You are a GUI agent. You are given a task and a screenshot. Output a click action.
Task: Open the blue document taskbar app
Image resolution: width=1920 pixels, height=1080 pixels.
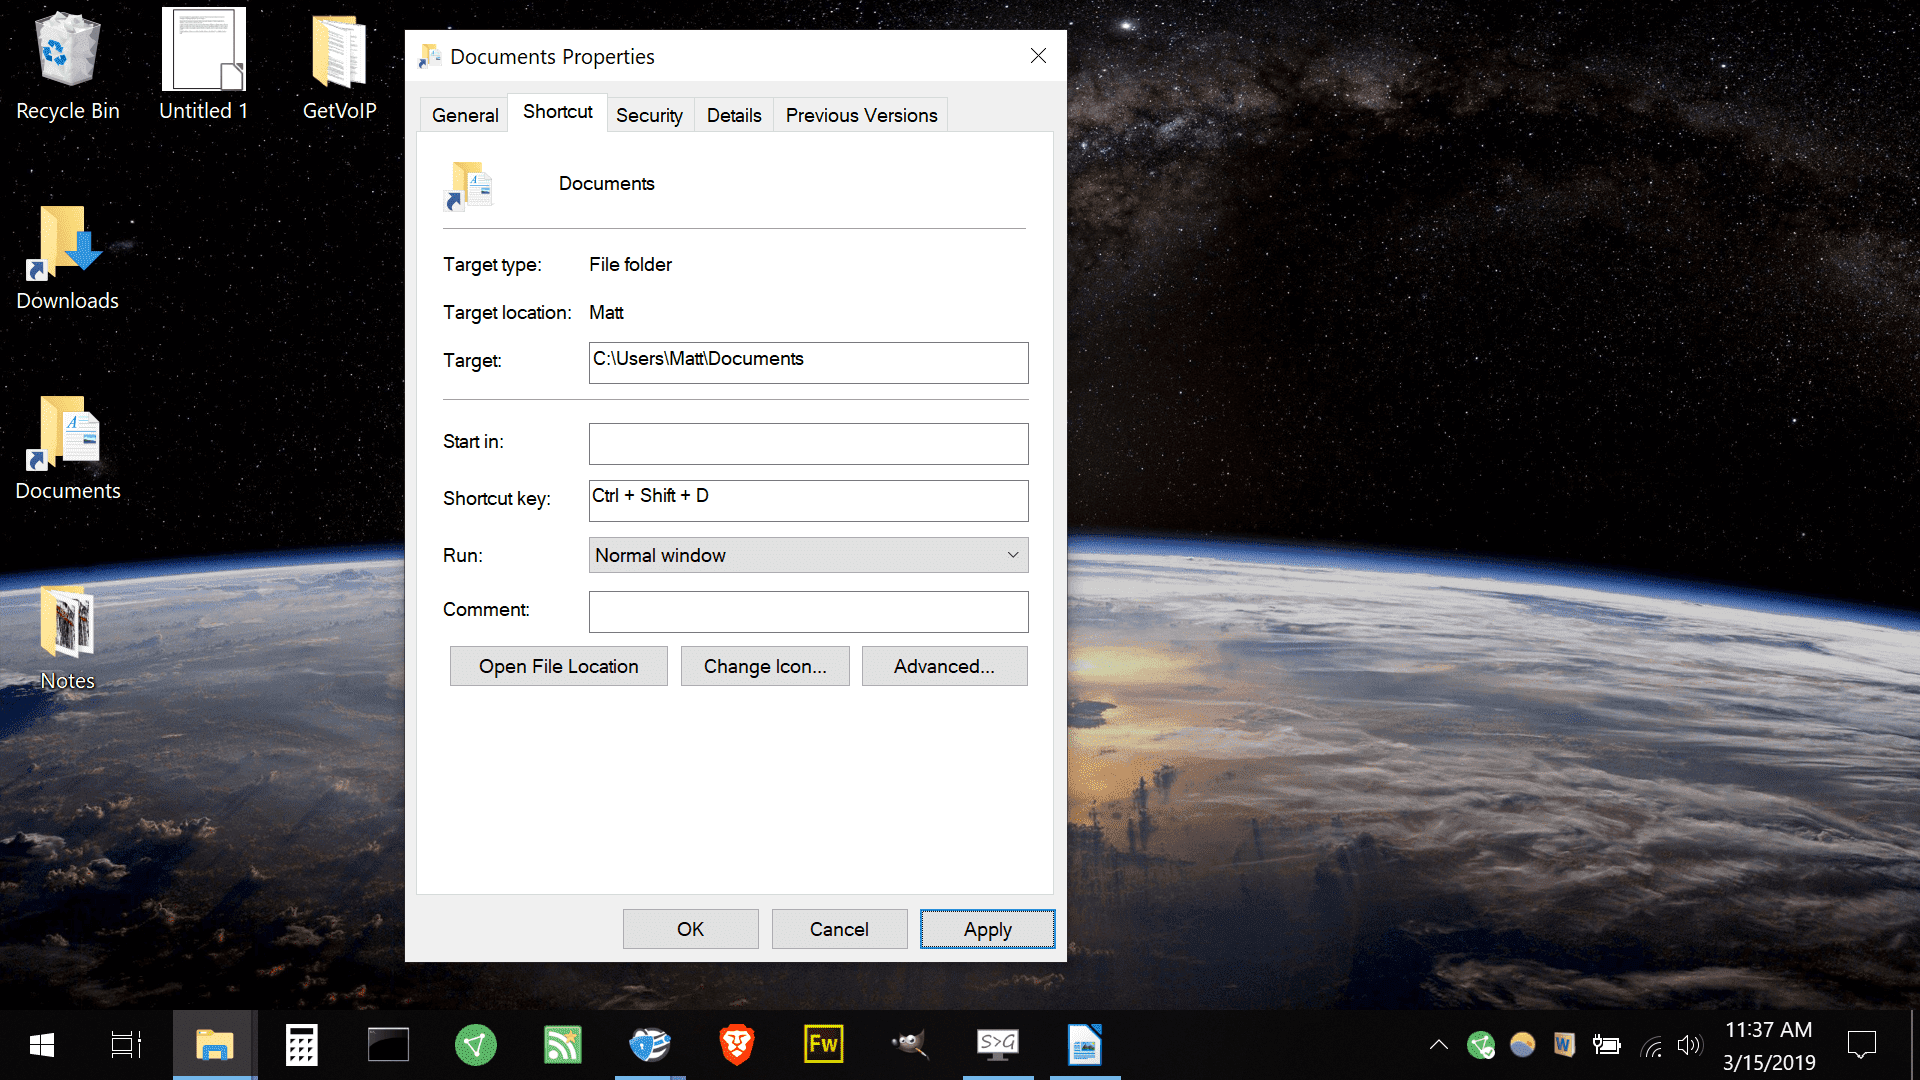[1084, 1045]
